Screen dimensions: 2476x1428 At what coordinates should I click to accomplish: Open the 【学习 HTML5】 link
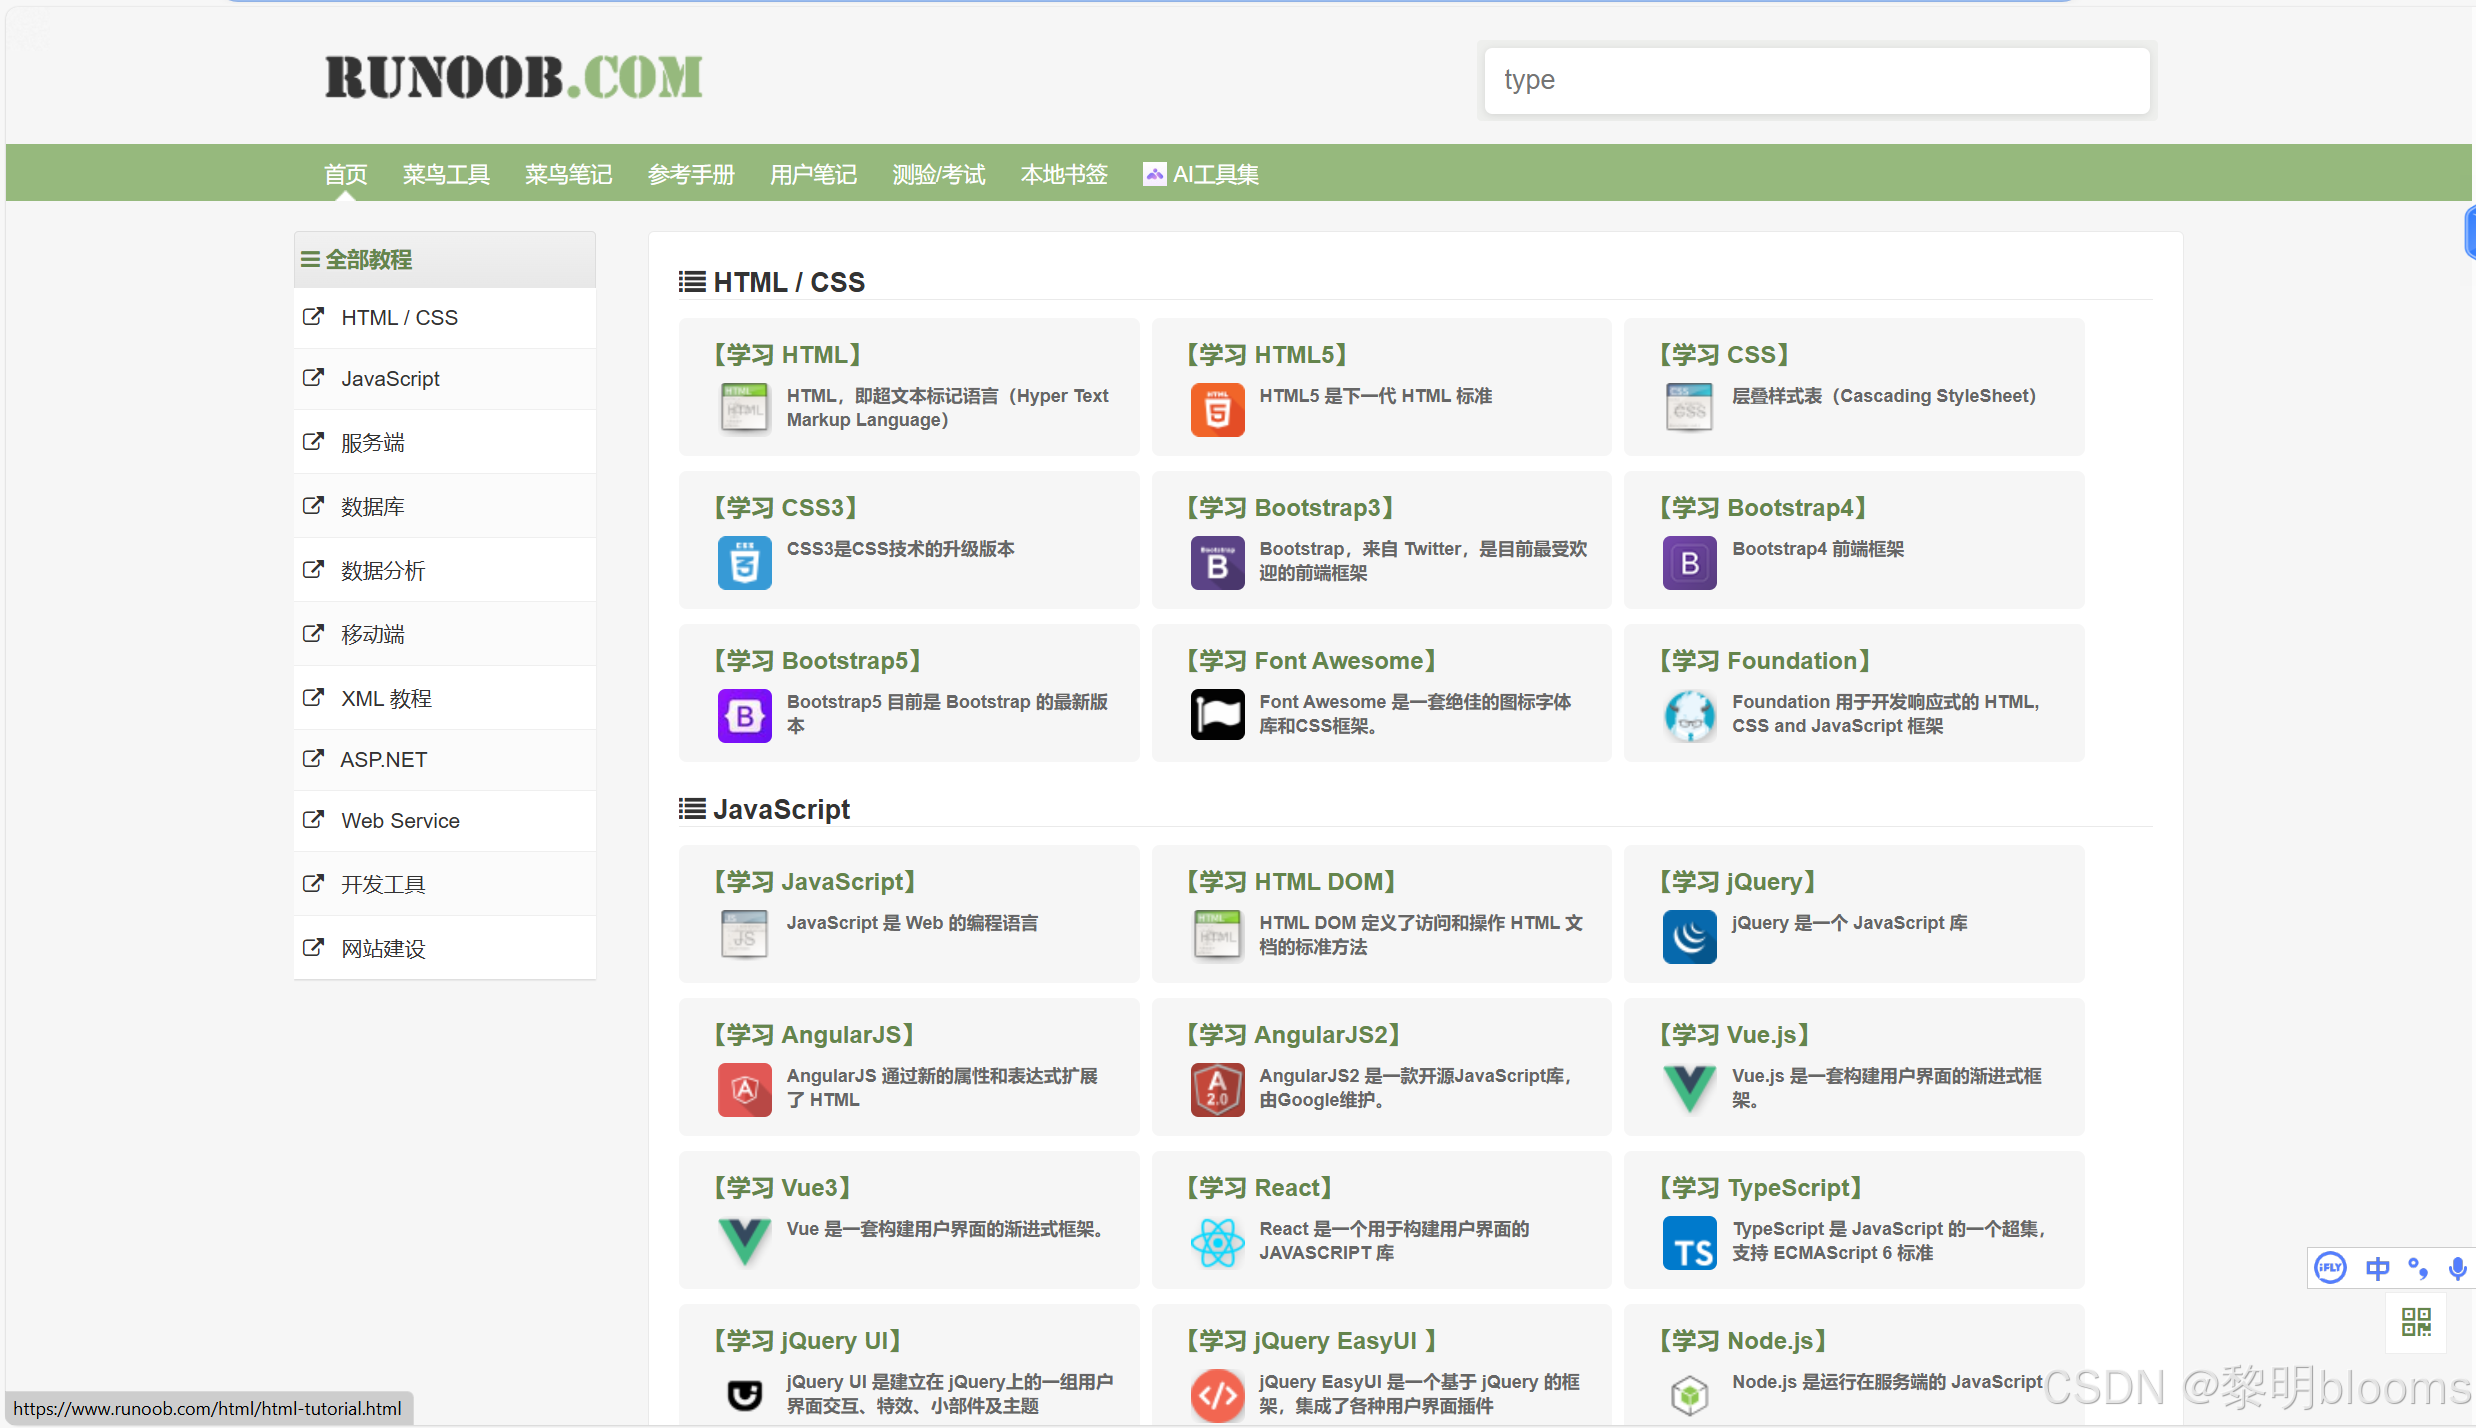point(1267,354)
